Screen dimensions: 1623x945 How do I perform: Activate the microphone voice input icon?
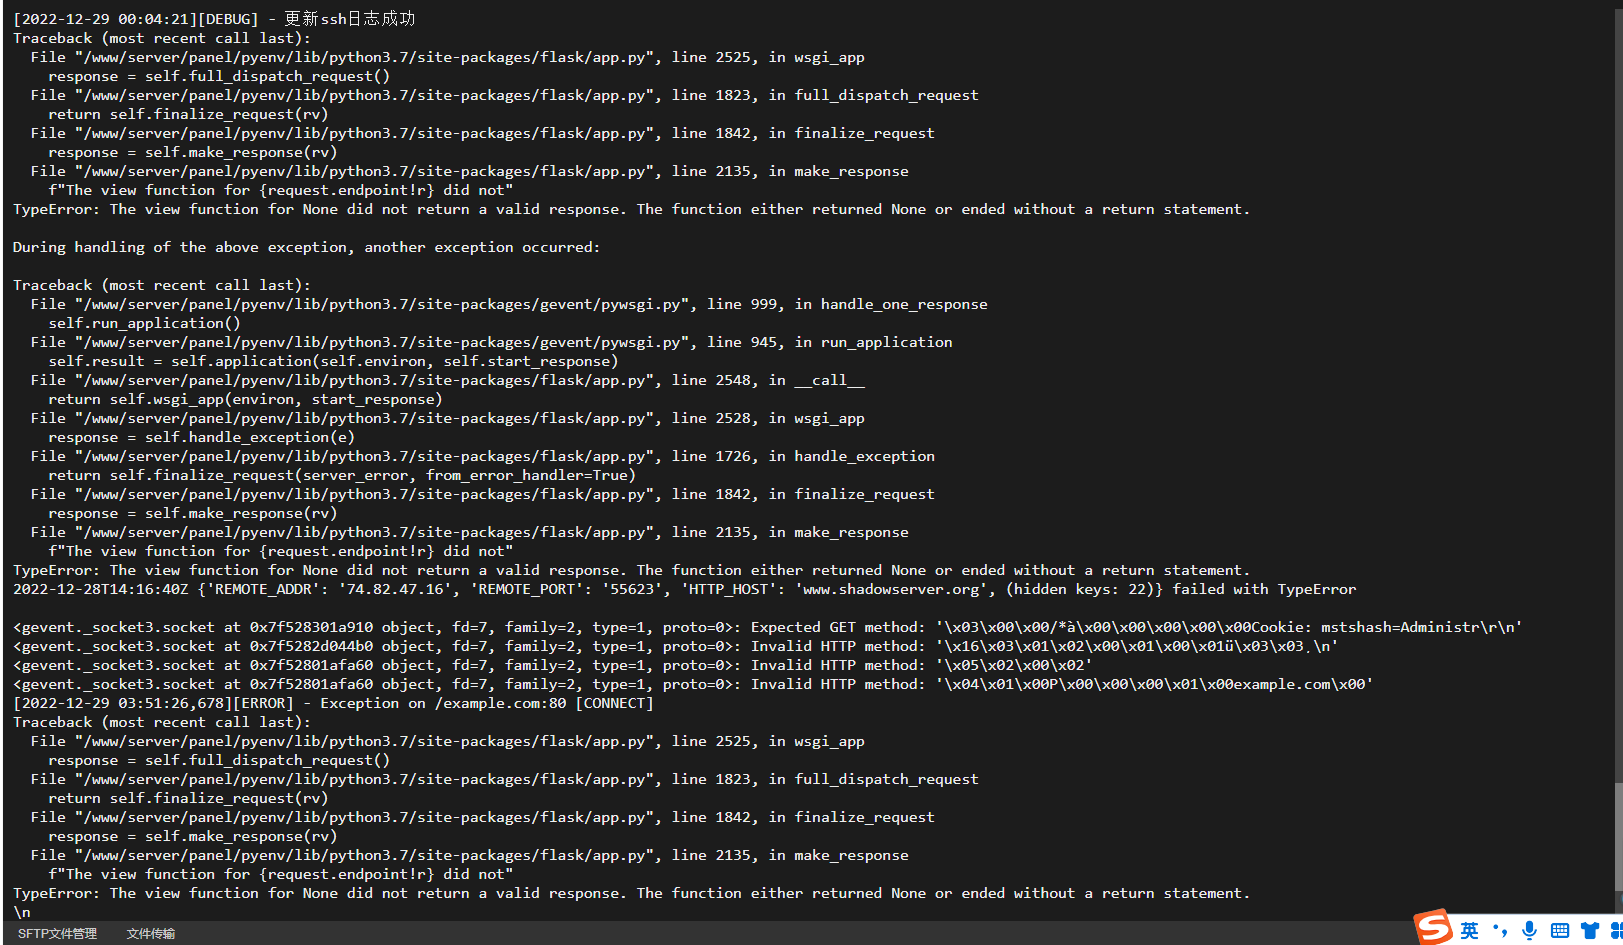[x=1529, y=931]
